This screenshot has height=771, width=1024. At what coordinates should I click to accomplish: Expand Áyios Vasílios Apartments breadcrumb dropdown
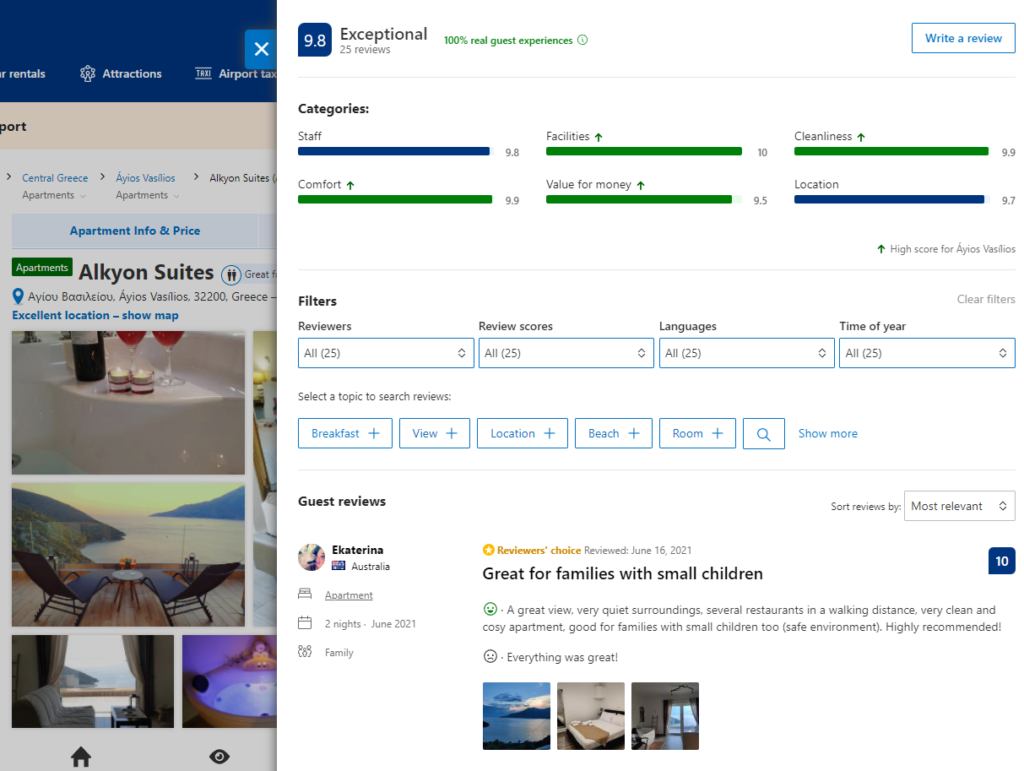click(148, 195)
